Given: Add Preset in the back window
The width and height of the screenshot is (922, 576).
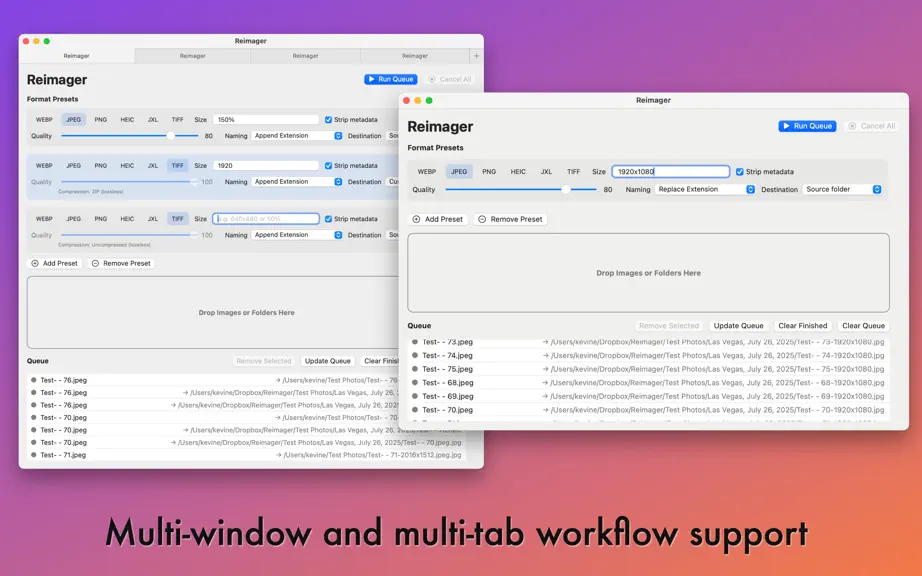Looking at the screenshot, I should [x=55, y=263].
